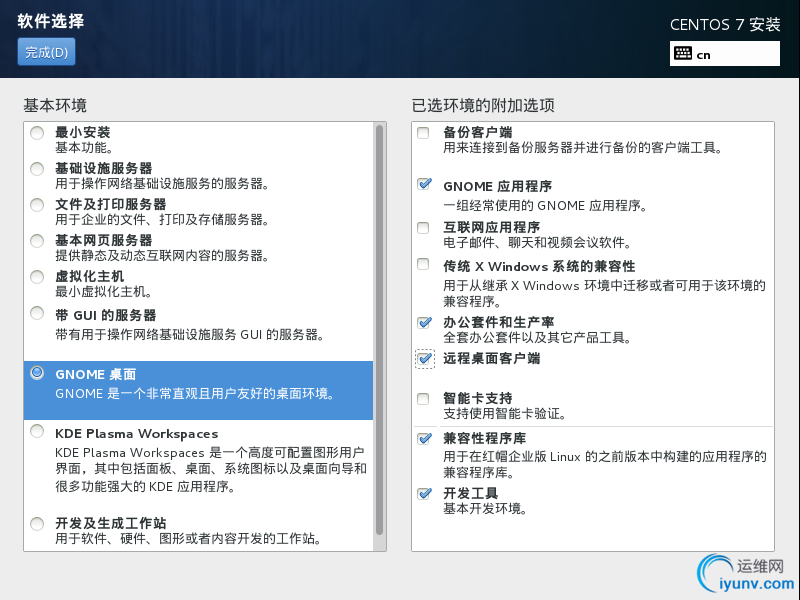This screenshot has height=600, width=800.
Task: Click description 支持使用智能卡验证。
Action: coord(505,414)
